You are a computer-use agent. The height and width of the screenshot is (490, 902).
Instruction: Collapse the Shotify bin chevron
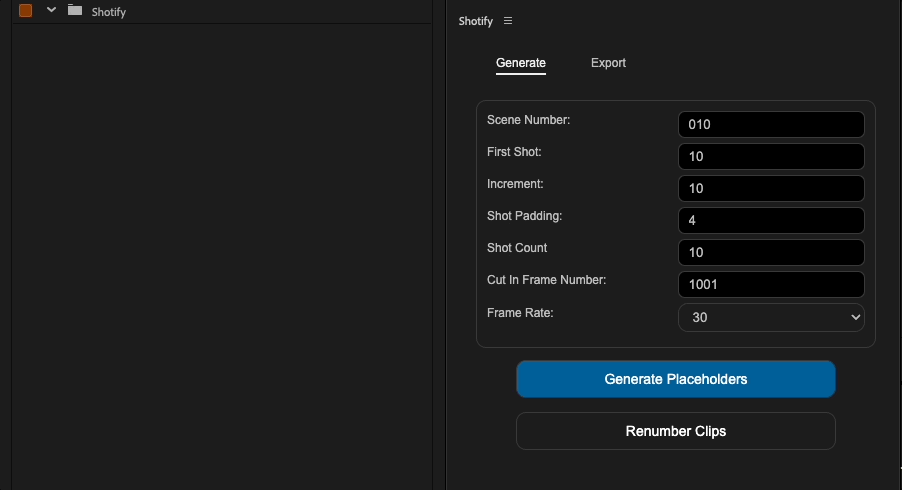pos(51,10)
